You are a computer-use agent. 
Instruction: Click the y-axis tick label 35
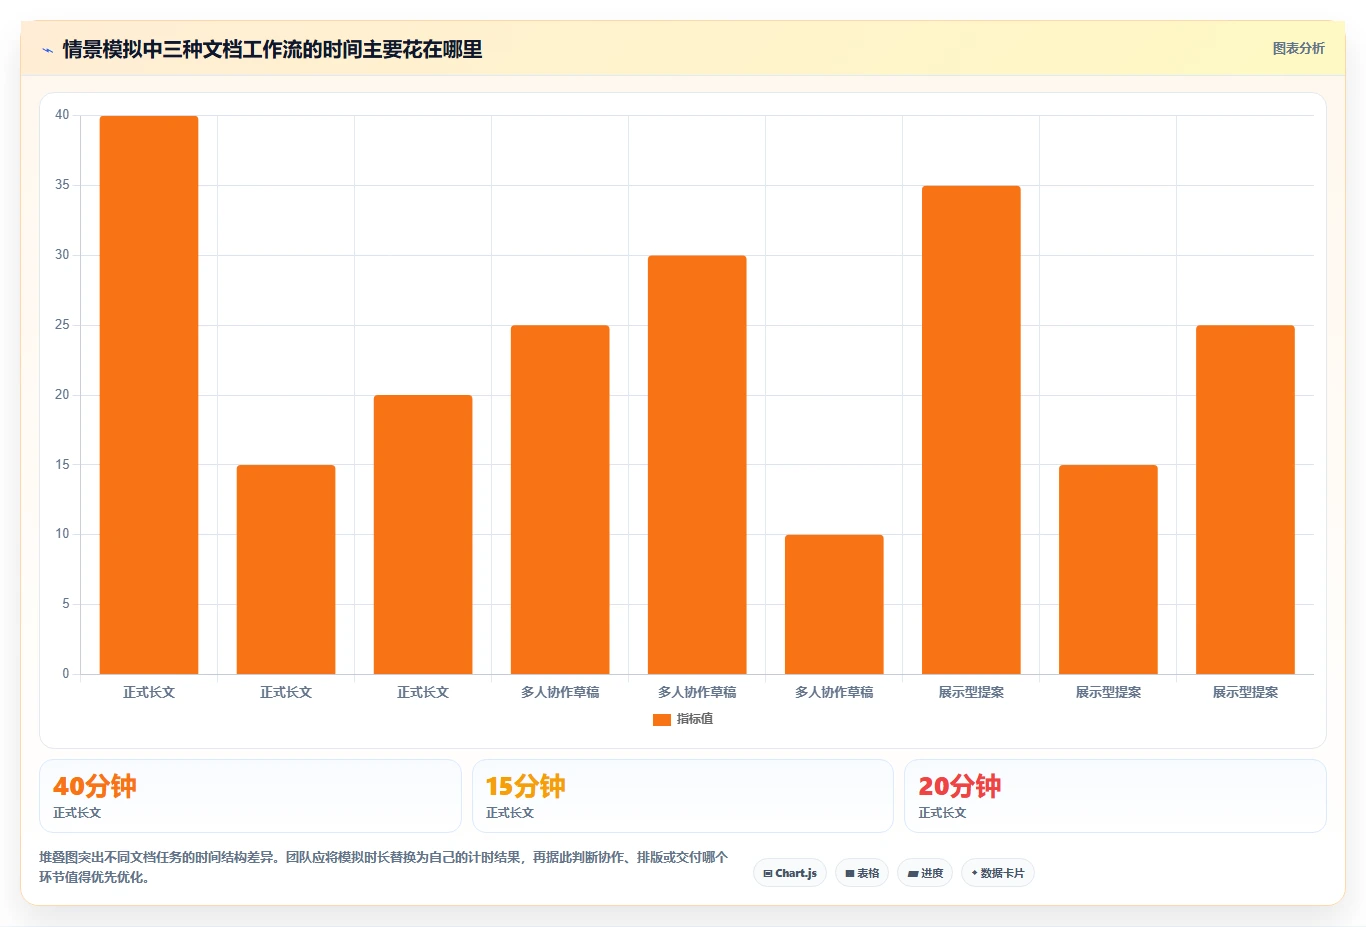pos(62,185)
